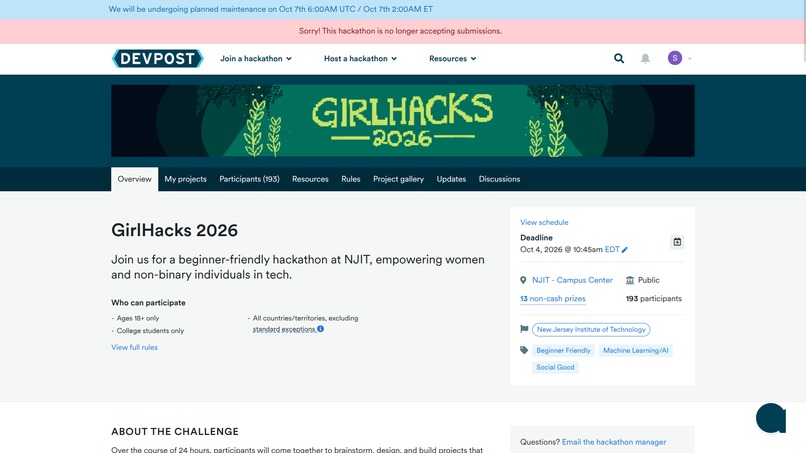Open the 13 non-cash prizes link

pos(553,299)
